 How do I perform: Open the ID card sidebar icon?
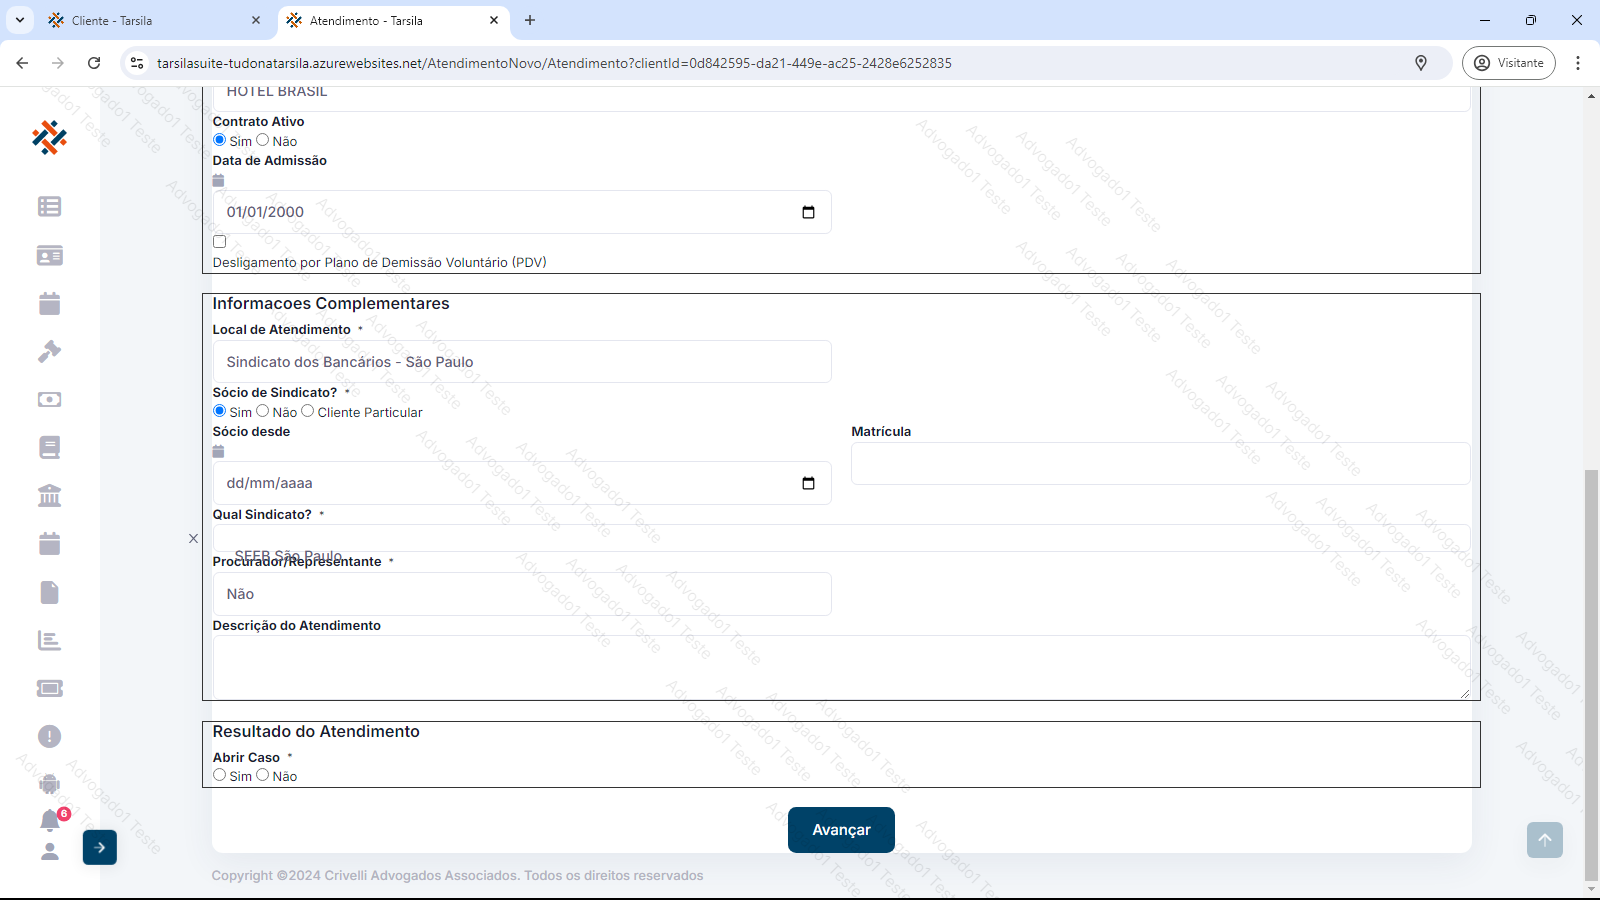(x=49, y=256)
